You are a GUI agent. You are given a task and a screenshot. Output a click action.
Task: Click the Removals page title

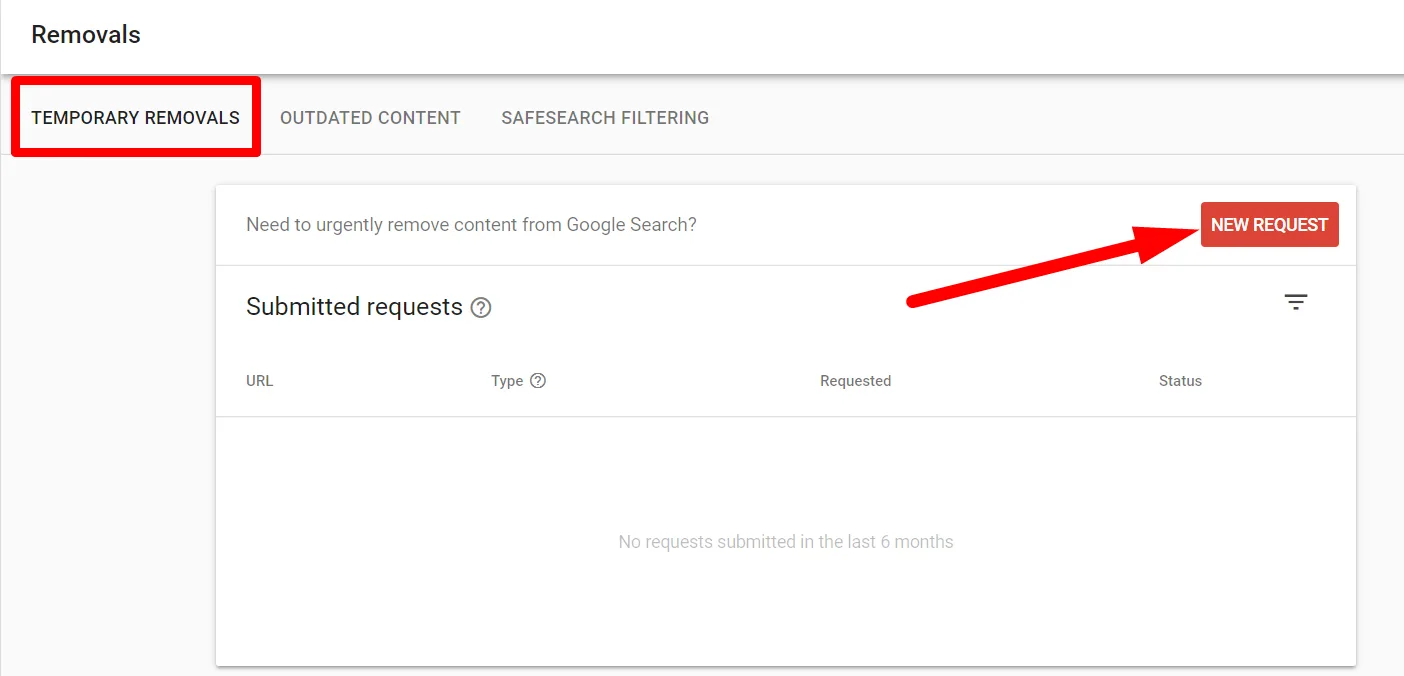(x=86, y=35)
